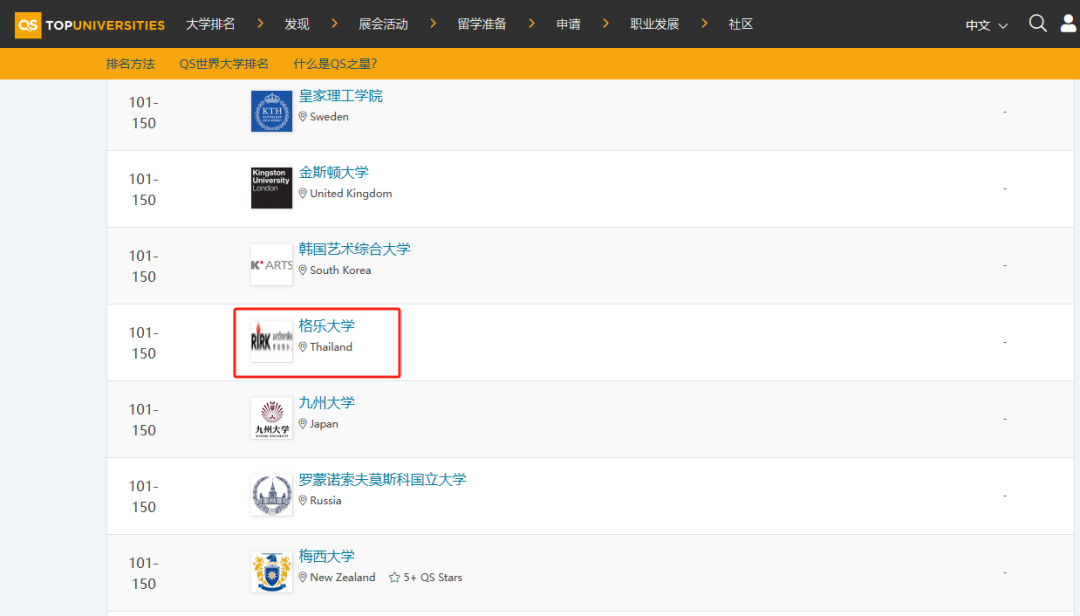Click the Thailand location text

pyautogui.click(x=331, y=347)
